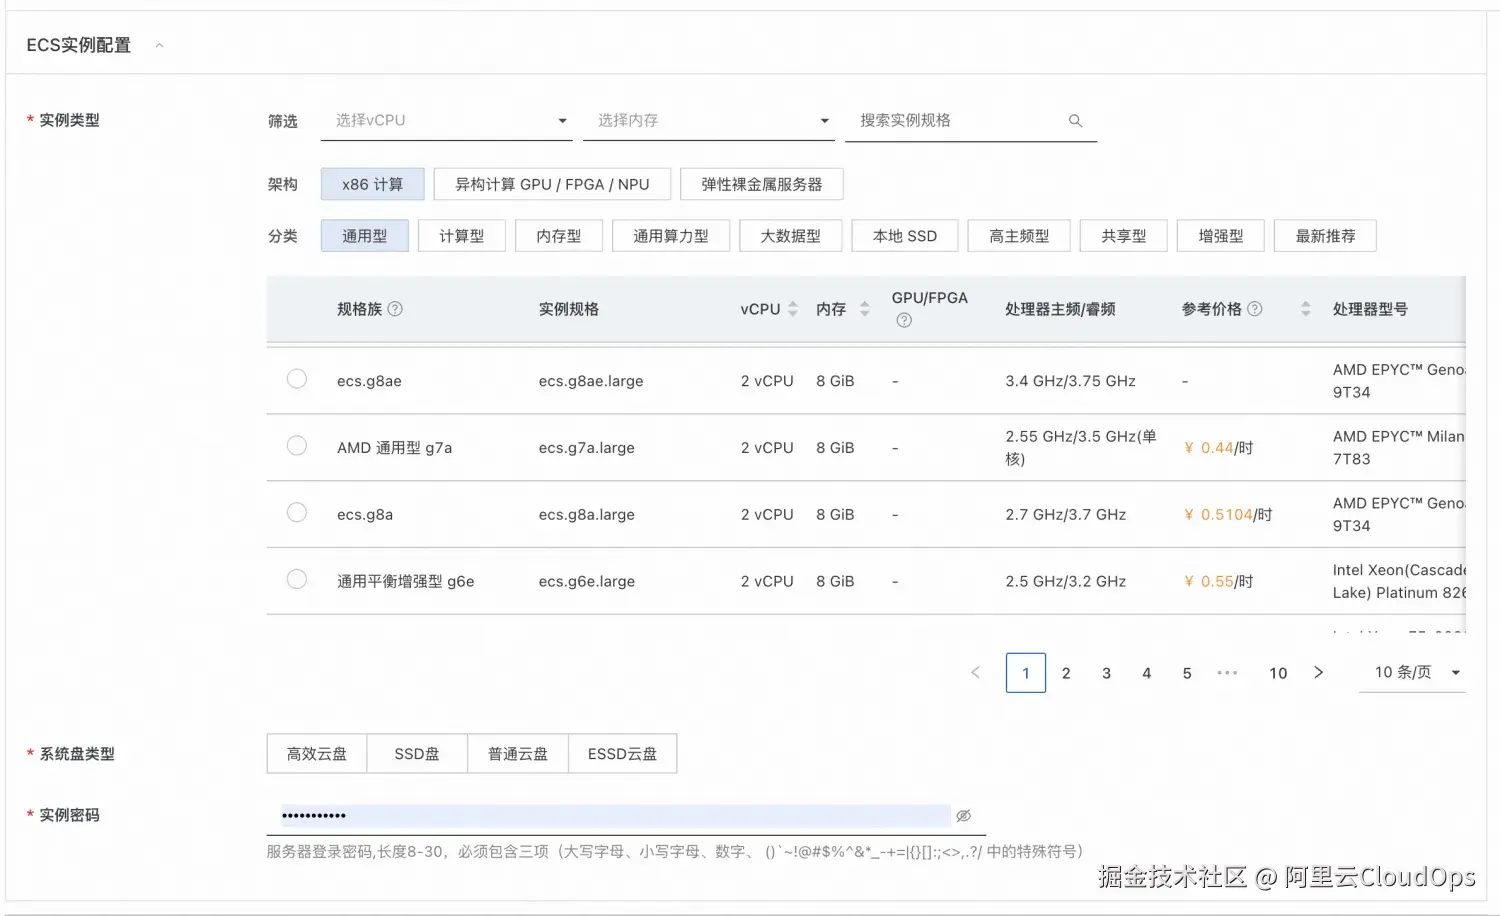
Task: Choose the 通用型 category
Action: [365, 236]
